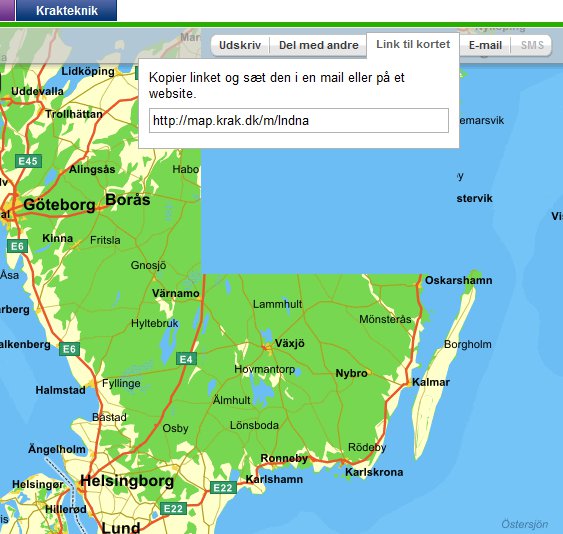Select the E6 sign near Kinna
The height and width of the screenshot is (534, 563).
point(17,246)
